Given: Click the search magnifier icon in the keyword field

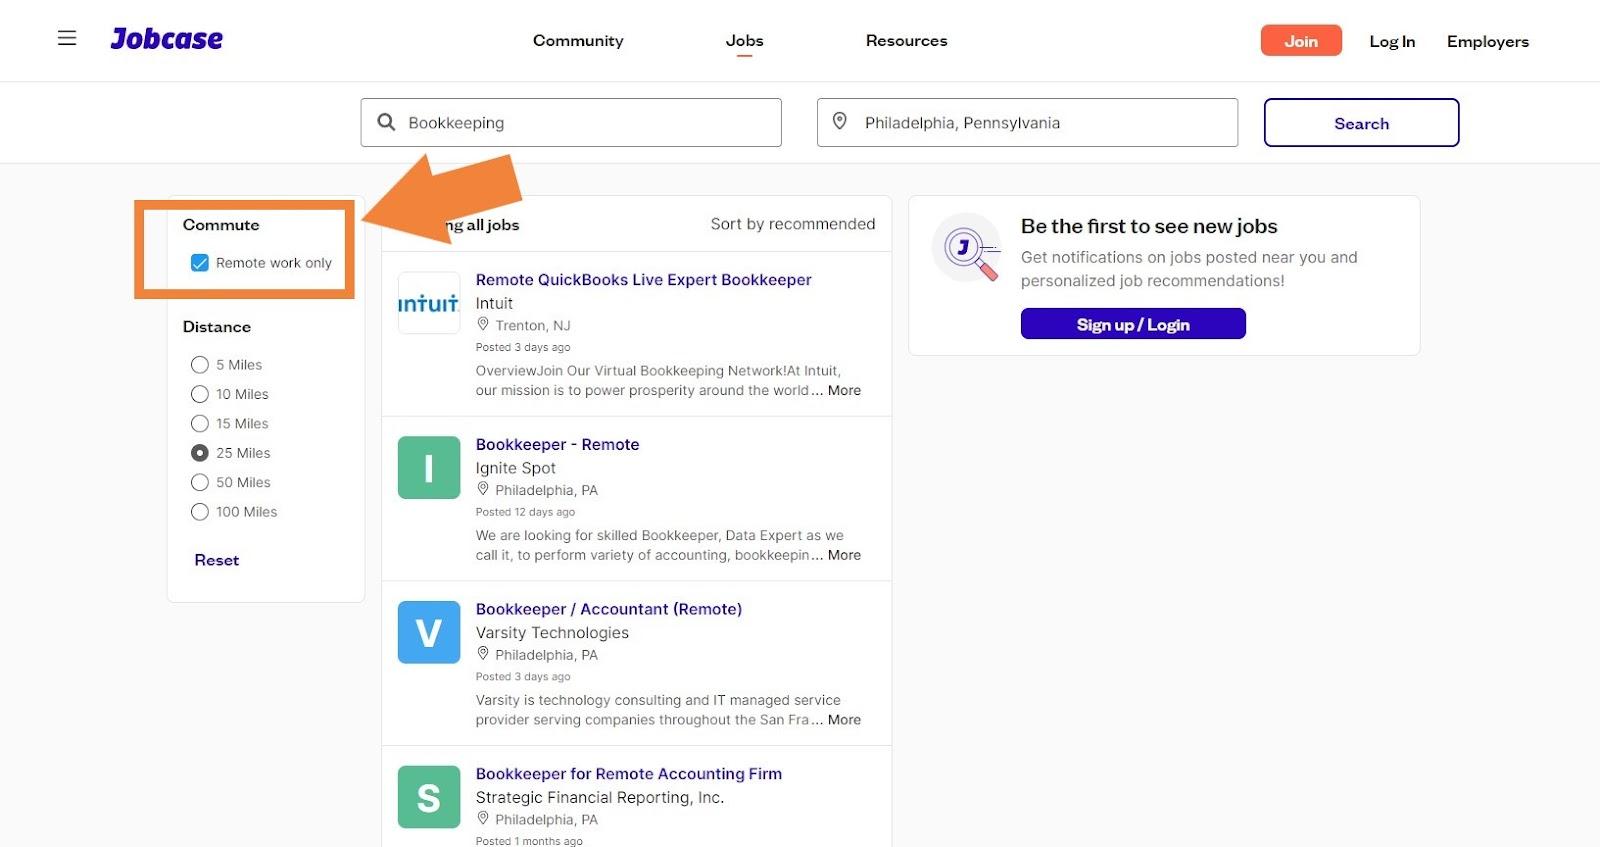Looking at the screenshot, I should [x=386, y=122].
